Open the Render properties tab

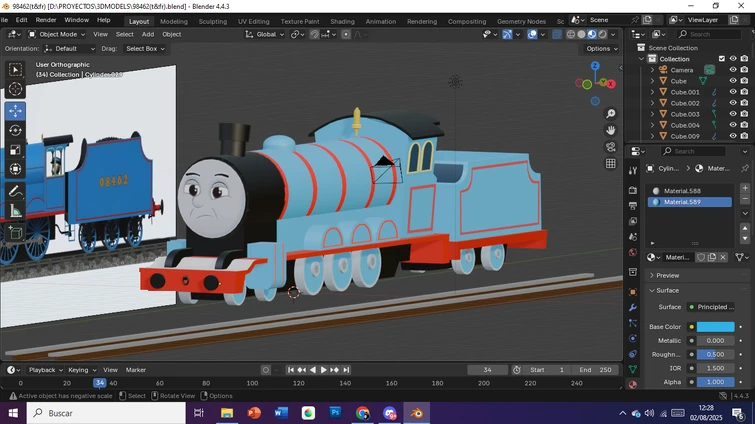tap(633, 190)
